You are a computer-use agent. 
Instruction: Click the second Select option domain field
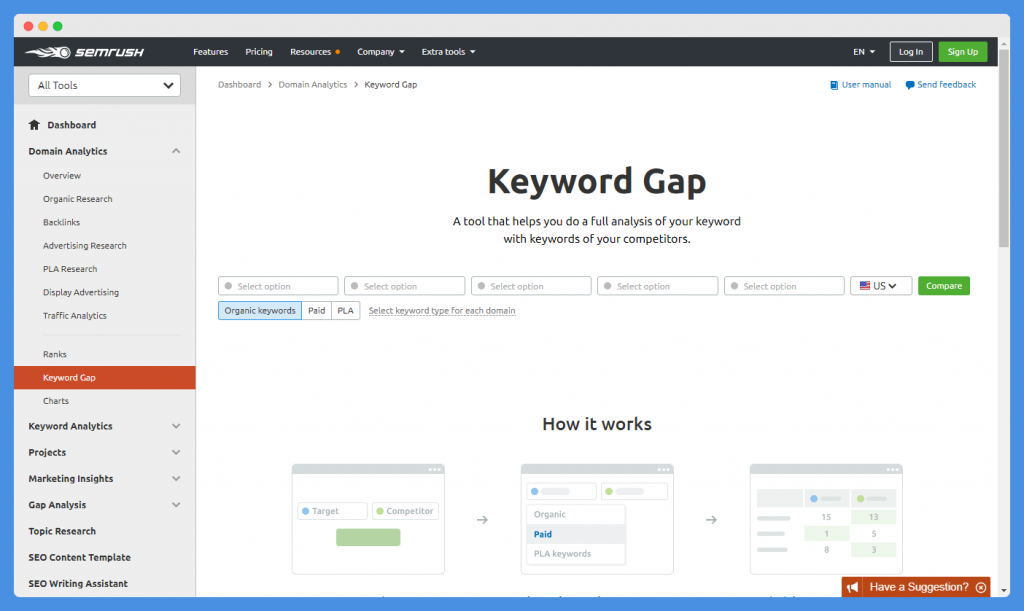[405, 286]
